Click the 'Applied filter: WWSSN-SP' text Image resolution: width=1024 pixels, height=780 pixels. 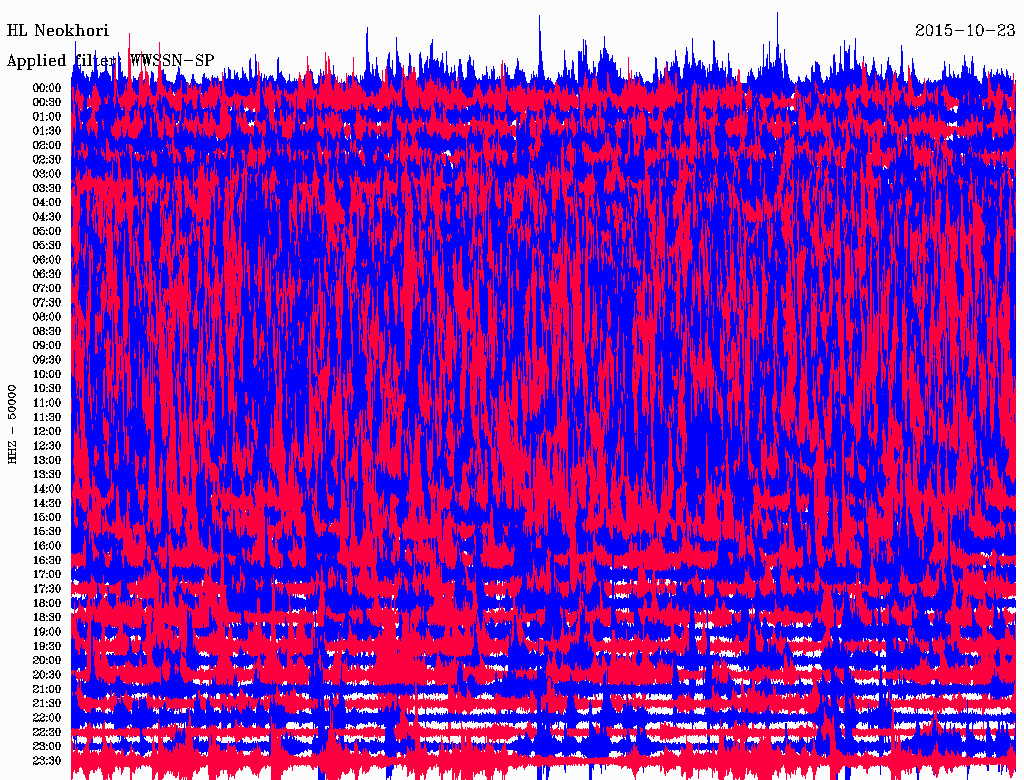coord(110,61)
